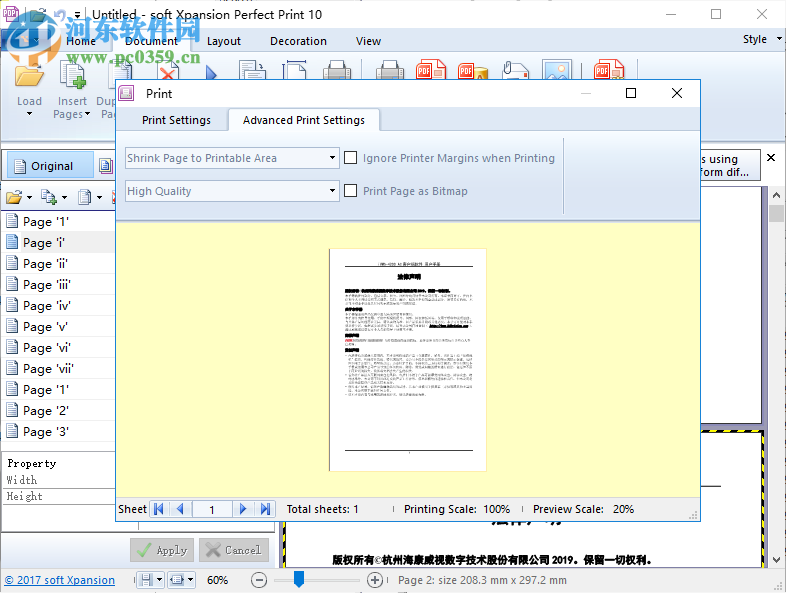The image size is (786, 593).
Task: Click the page with dimension line icon
Action: 295,70
